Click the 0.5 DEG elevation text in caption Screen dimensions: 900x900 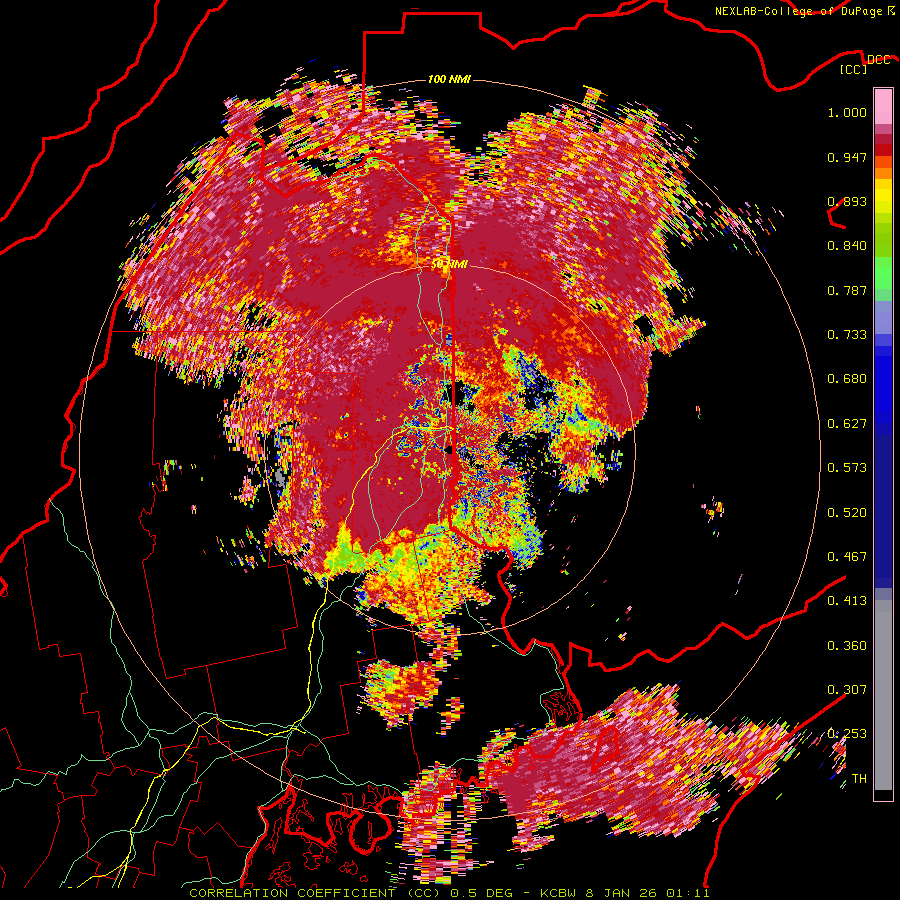[x=481, y=893]
